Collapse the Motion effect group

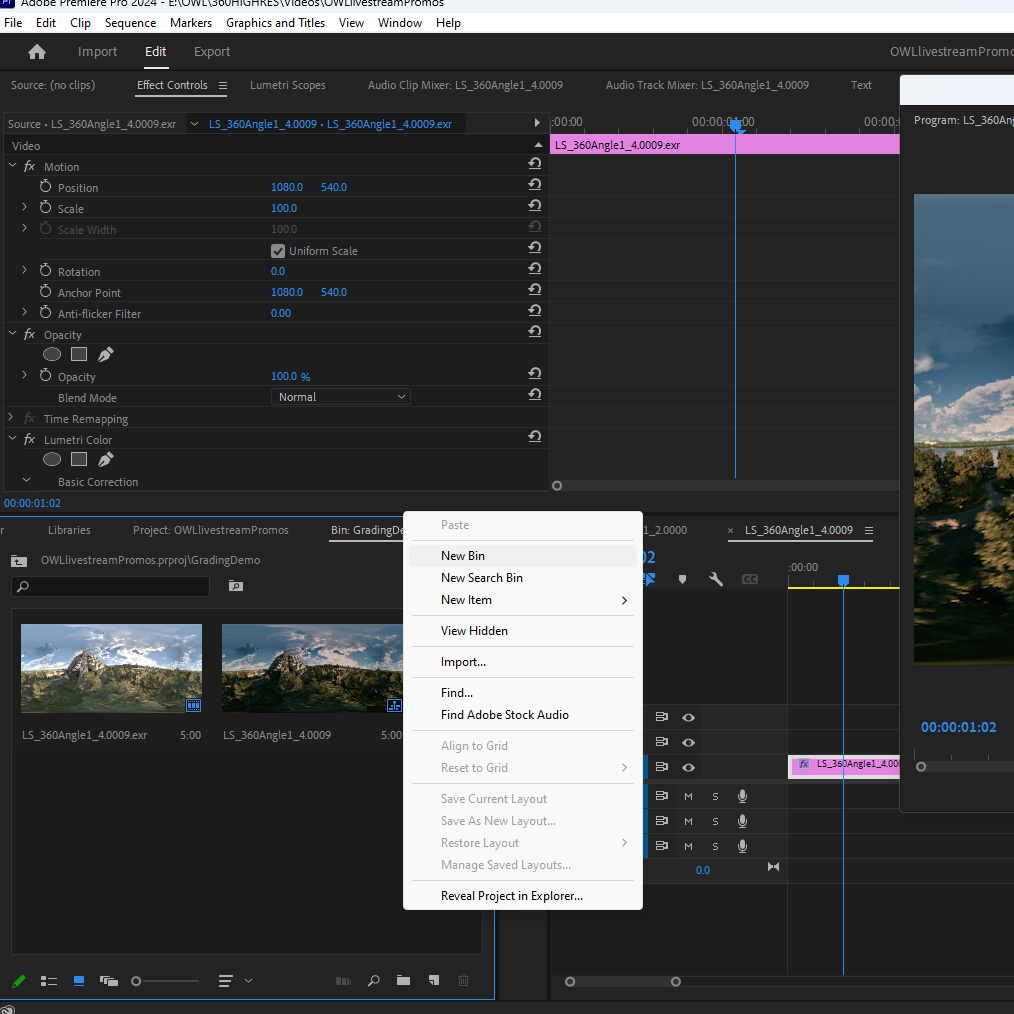coord(12,166)
